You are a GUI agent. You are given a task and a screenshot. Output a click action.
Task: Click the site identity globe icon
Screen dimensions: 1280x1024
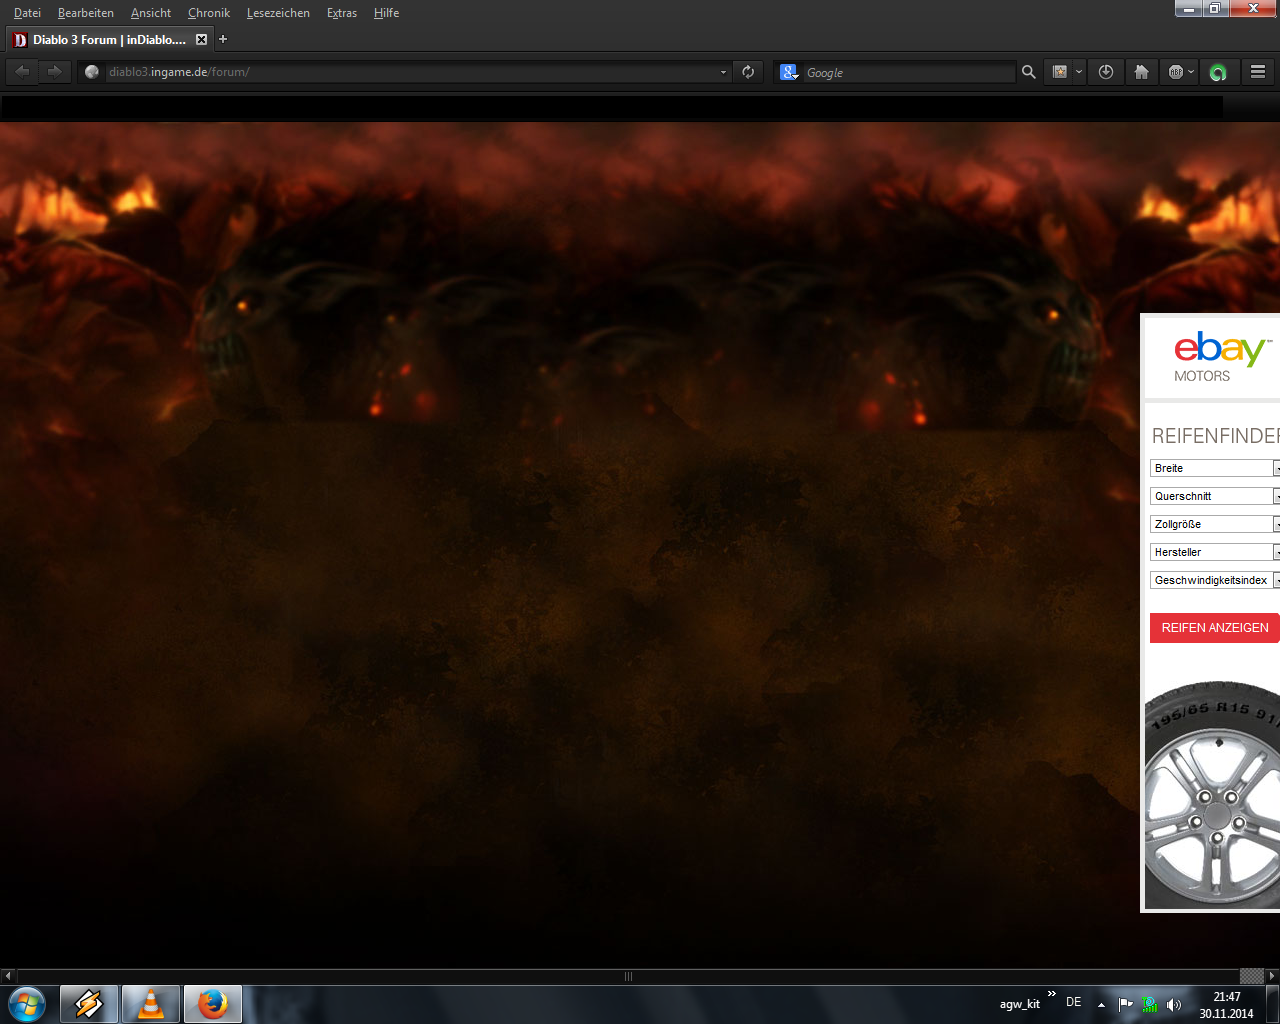point(92,72)
